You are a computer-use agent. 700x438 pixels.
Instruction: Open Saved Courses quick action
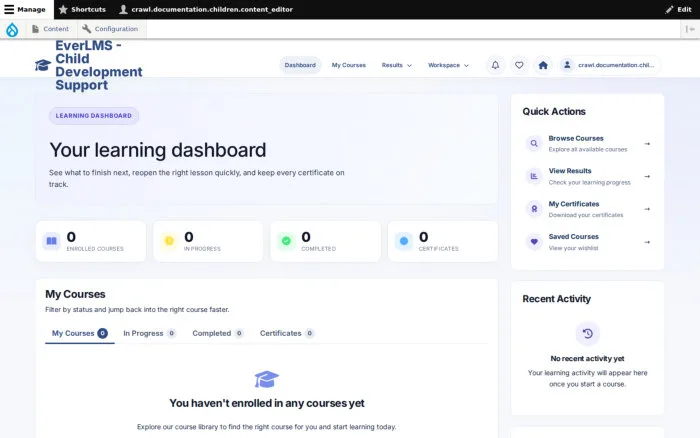[588, 242]
